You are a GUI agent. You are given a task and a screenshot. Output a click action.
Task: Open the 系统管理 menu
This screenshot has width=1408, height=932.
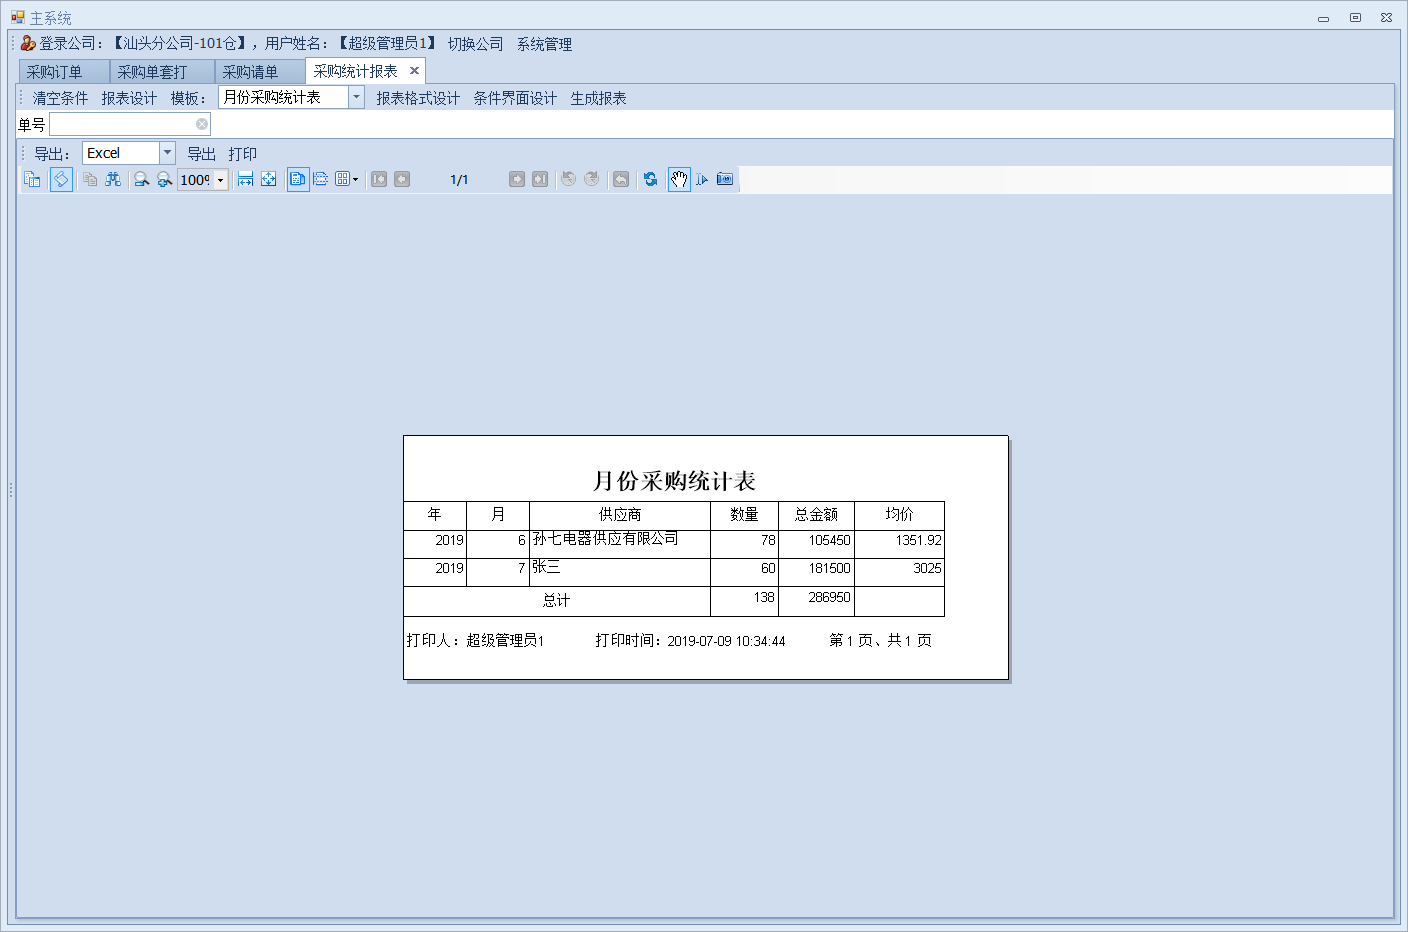click(x=544, y=44)
